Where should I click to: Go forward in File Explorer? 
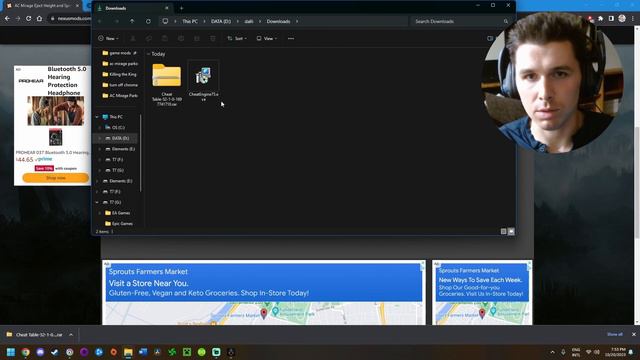pyautogui.click(x=116, y=21)
